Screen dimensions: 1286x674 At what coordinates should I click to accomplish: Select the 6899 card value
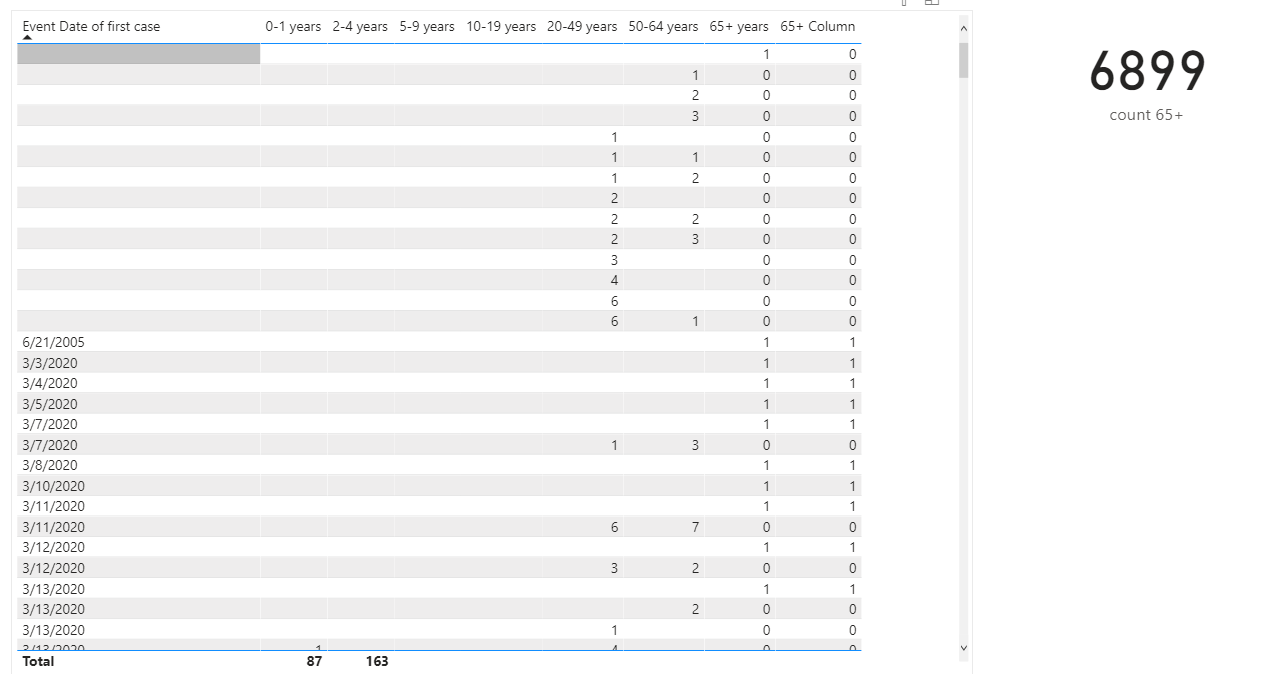[1147, 72]
